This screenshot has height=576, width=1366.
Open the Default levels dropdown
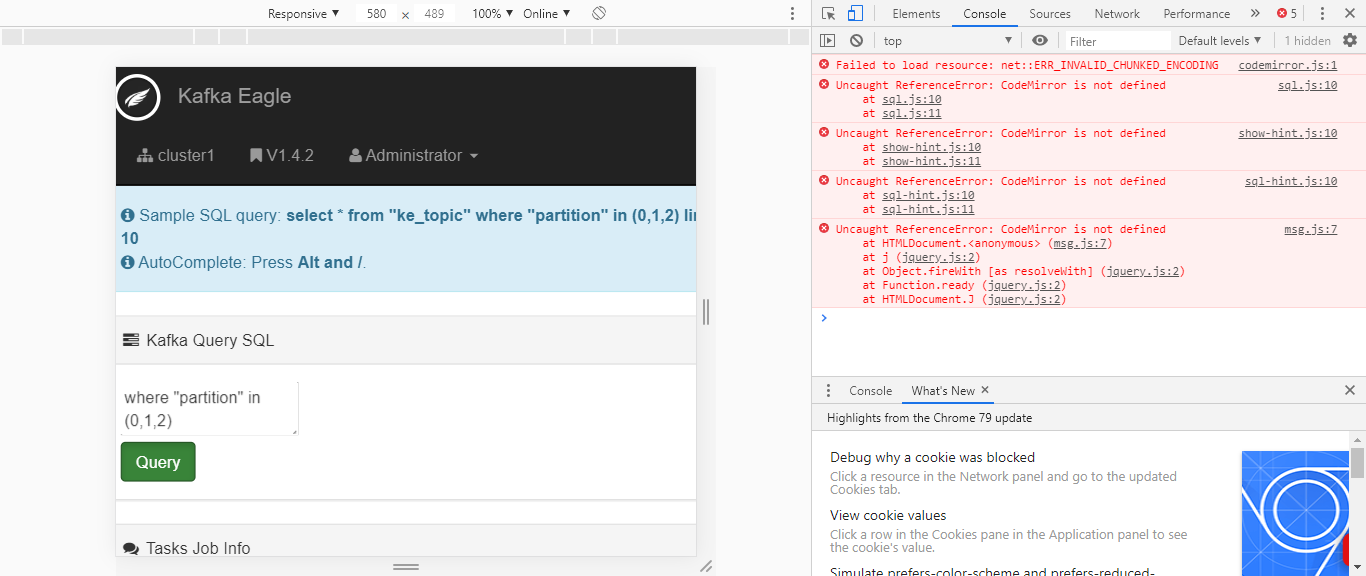1220,41
